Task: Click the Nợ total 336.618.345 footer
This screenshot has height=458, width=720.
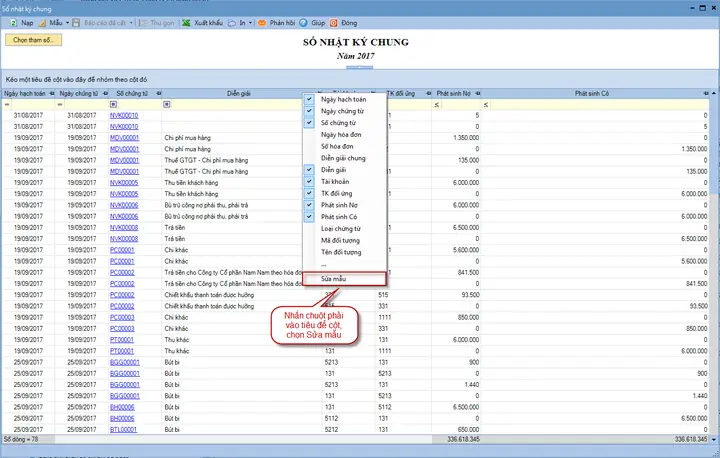Action: pyautogui.click(x=463, y=440)
